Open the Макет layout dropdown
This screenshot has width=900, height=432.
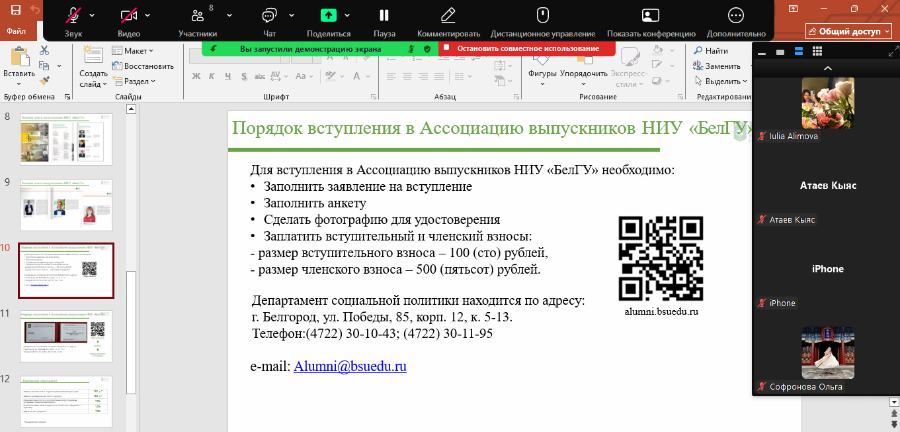pyautogui.click(x=133, y=51)
